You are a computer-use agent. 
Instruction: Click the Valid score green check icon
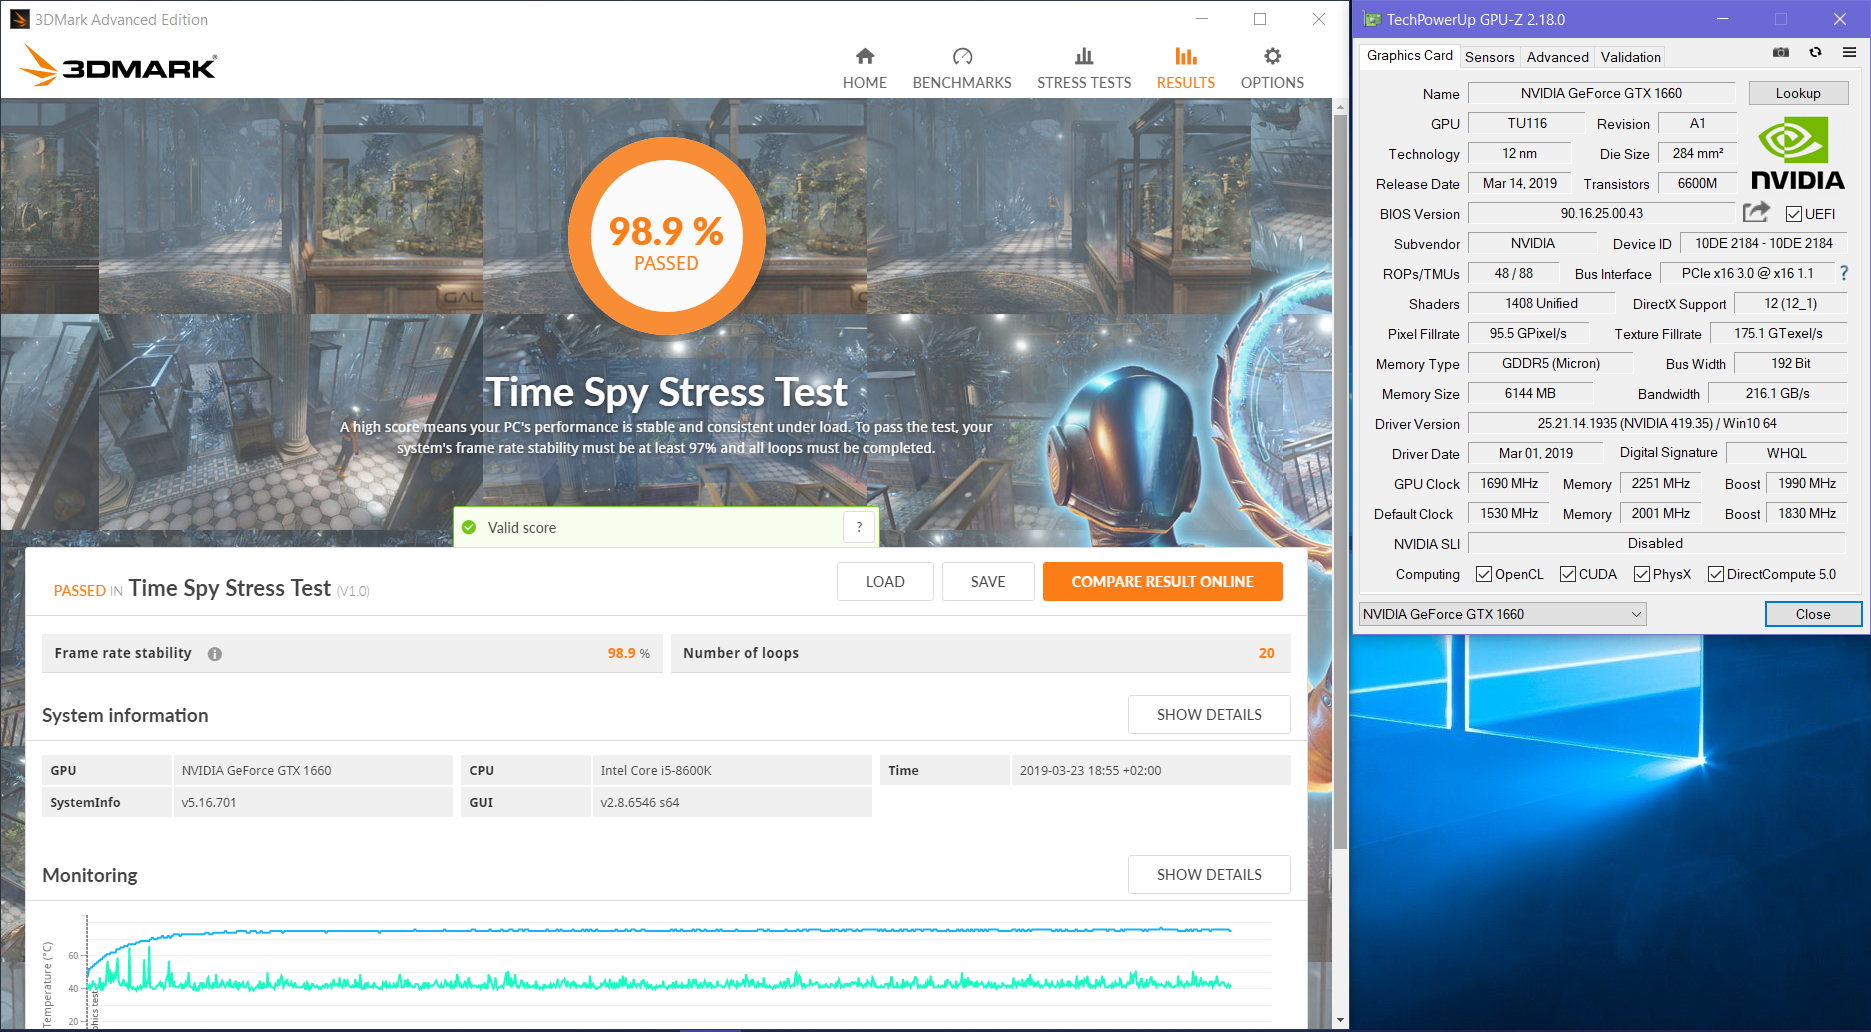tap(469, 527)
